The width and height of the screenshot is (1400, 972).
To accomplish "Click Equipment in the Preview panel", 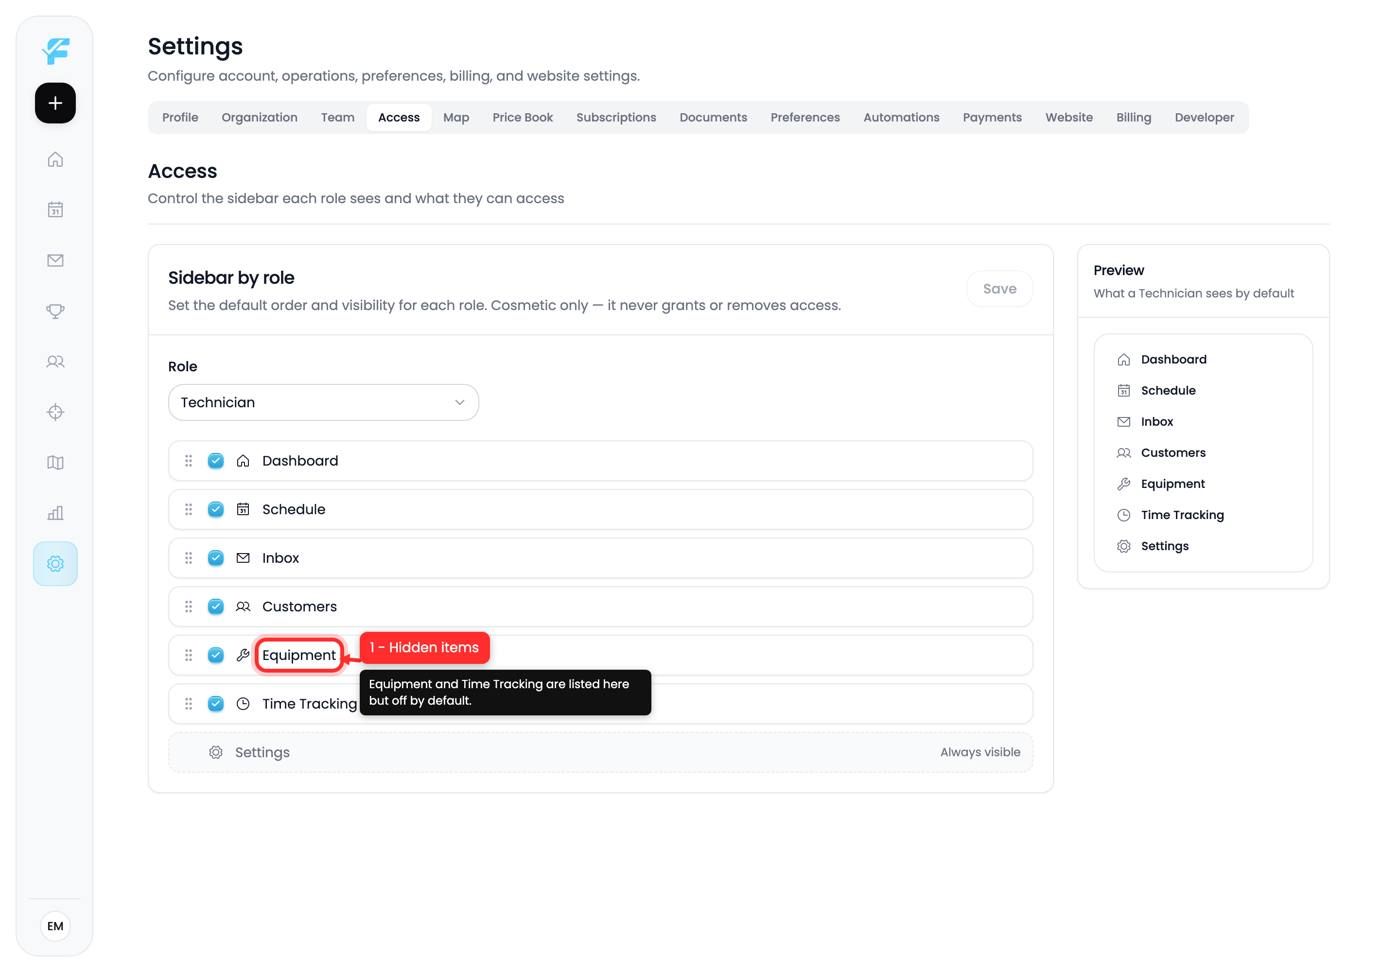I will [x=1173, y=484].
